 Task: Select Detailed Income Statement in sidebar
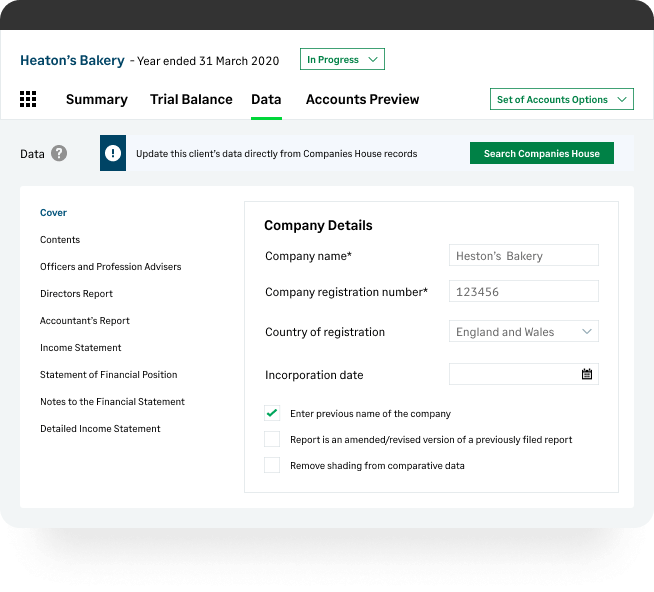tap(100, 429)
